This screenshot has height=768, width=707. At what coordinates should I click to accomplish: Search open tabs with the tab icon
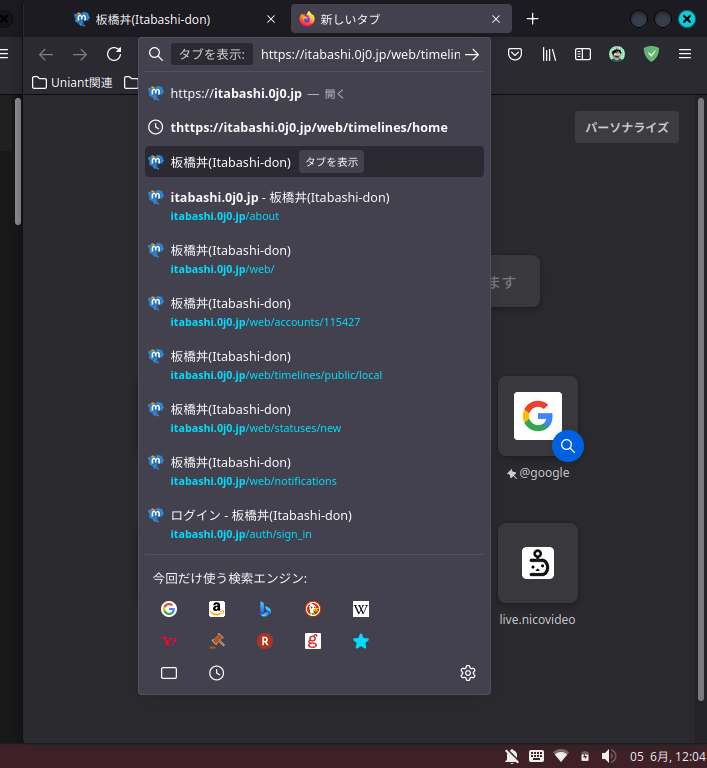169,673
